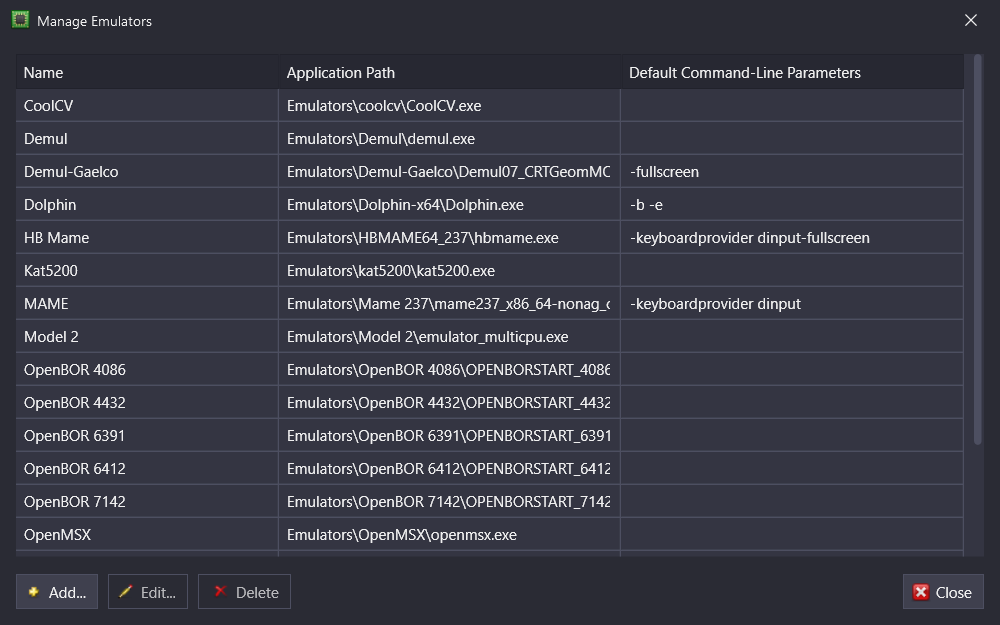The image size is (1000, 625).
Task: Click the vertical scrollbar of emulator list
Action: point(978,249)
